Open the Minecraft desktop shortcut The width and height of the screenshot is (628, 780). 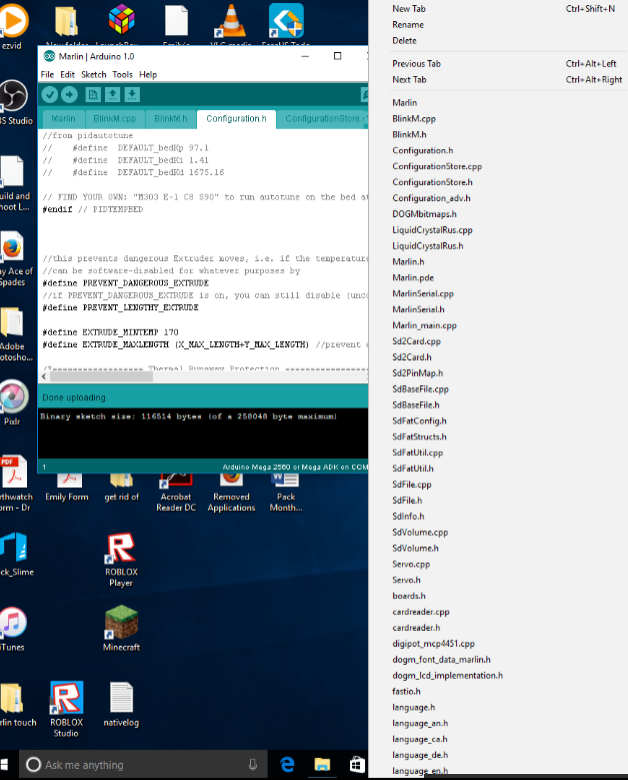click(x=121, y=630)
